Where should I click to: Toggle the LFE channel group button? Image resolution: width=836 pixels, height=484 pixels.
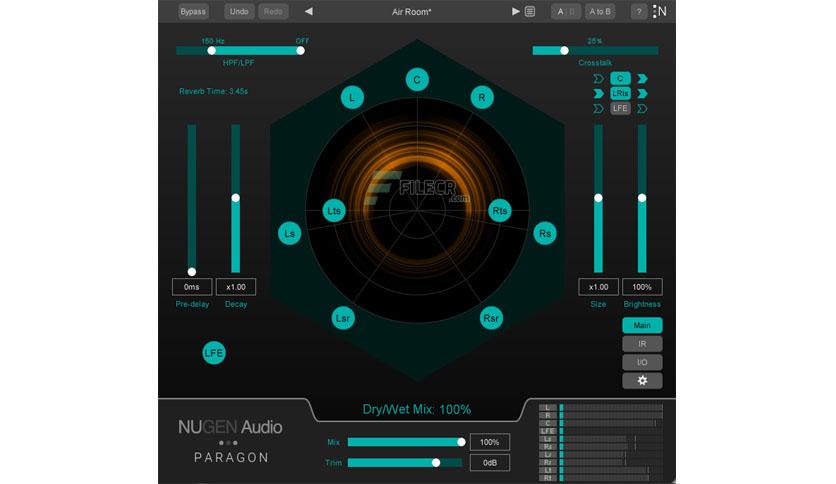[620, 108]
